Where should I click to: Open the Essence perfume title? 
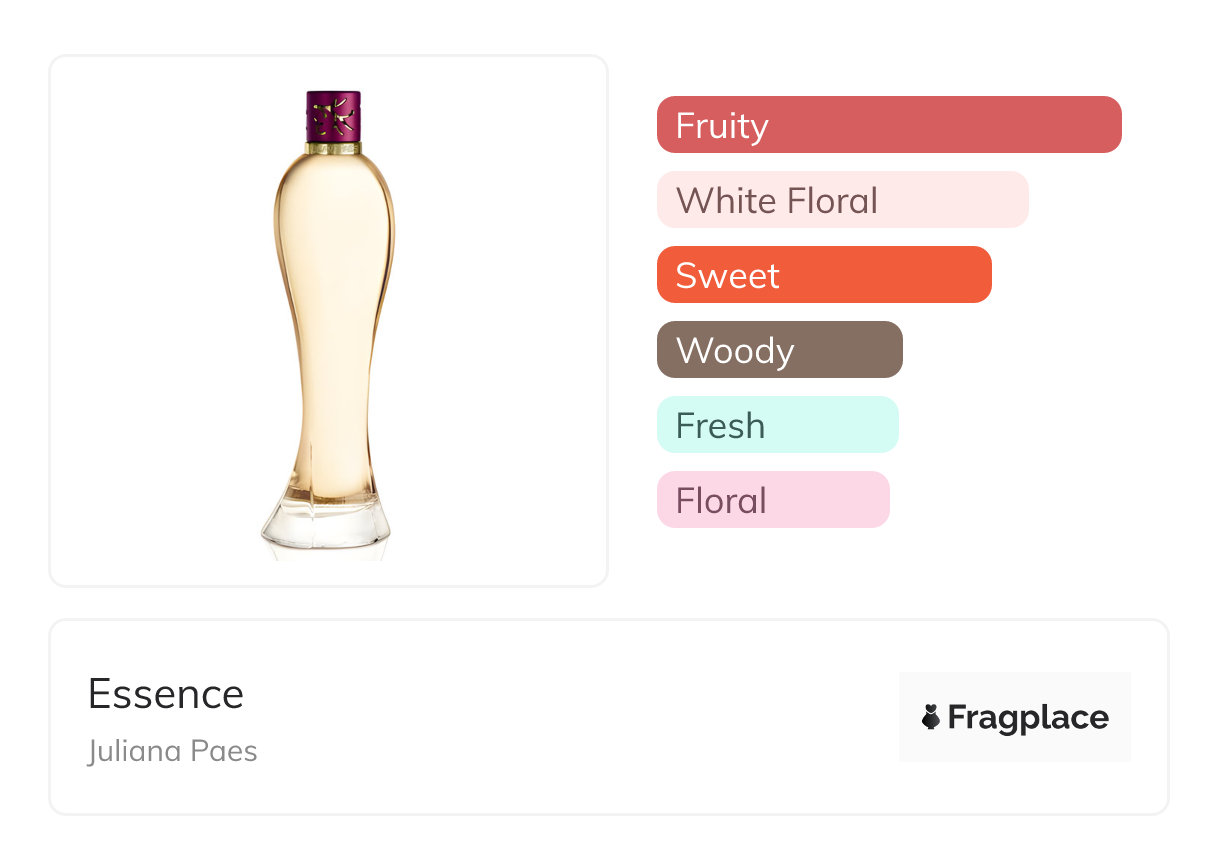[166, 694]
